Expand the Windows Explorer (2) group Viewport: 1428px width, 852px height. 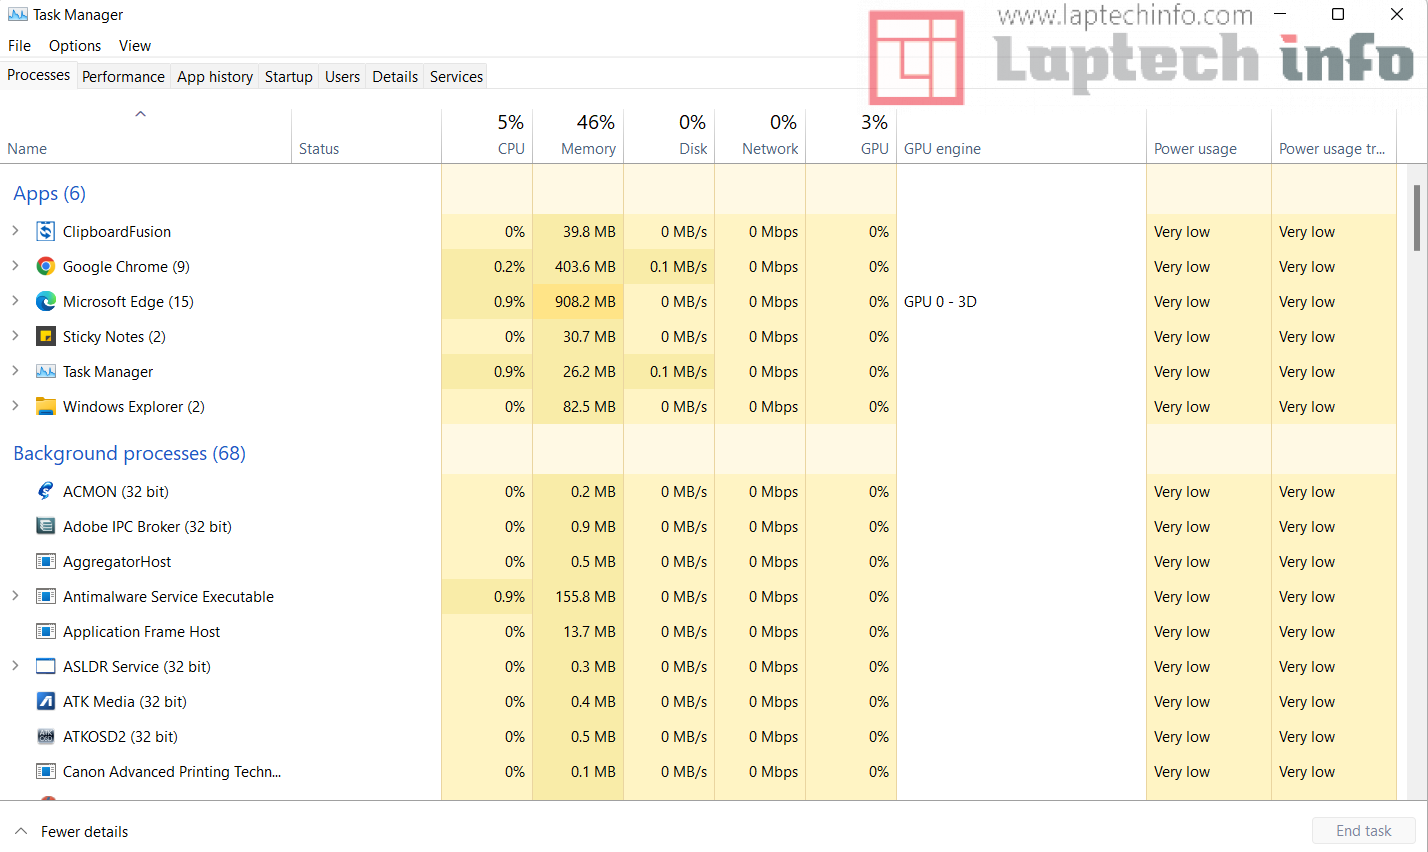pyautogui.click(x=15, y=406)
